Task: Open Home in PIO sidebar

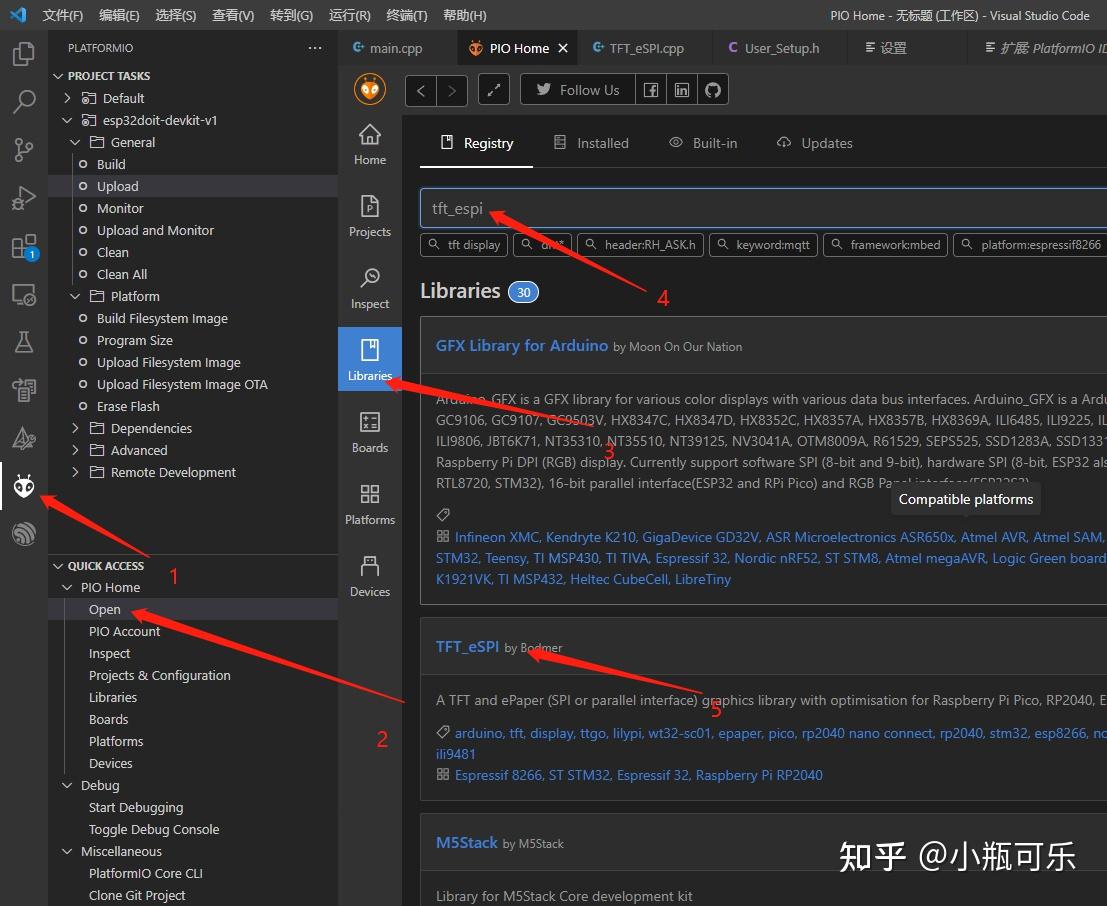Action: (370, 144)
